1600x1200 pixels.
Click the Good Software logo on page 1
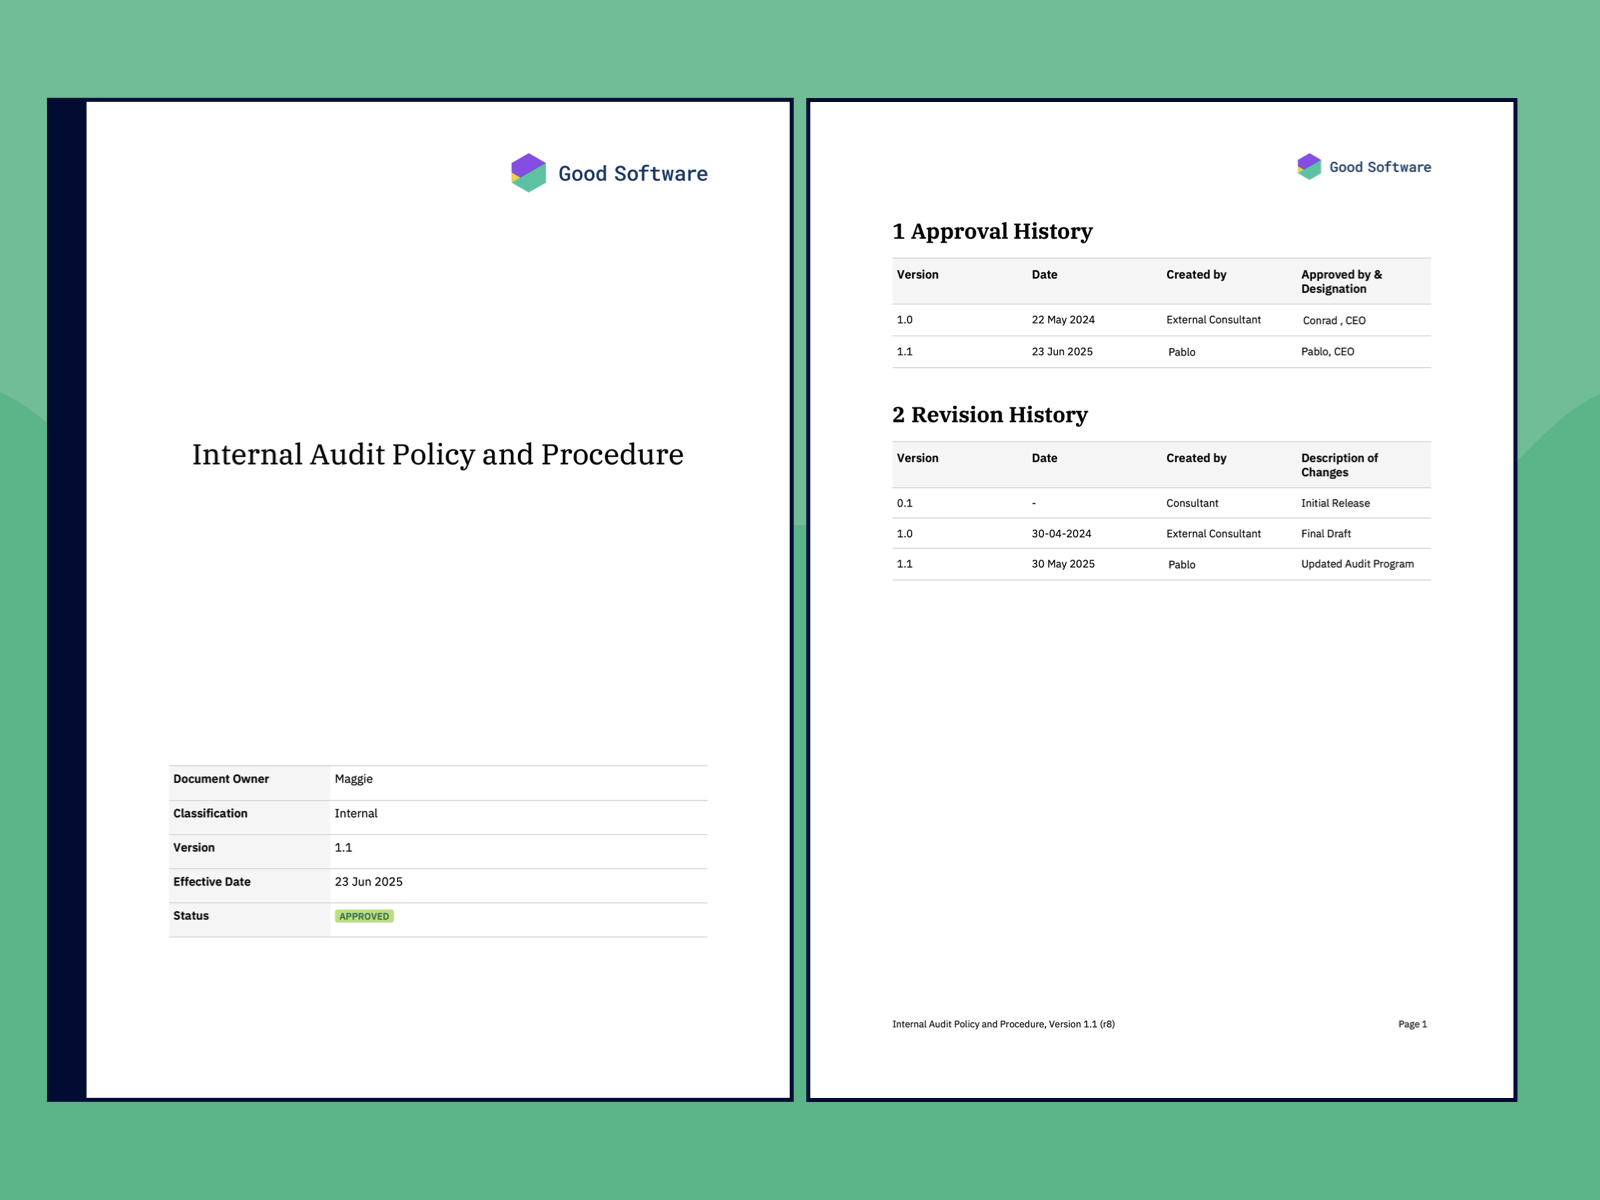1364,167
